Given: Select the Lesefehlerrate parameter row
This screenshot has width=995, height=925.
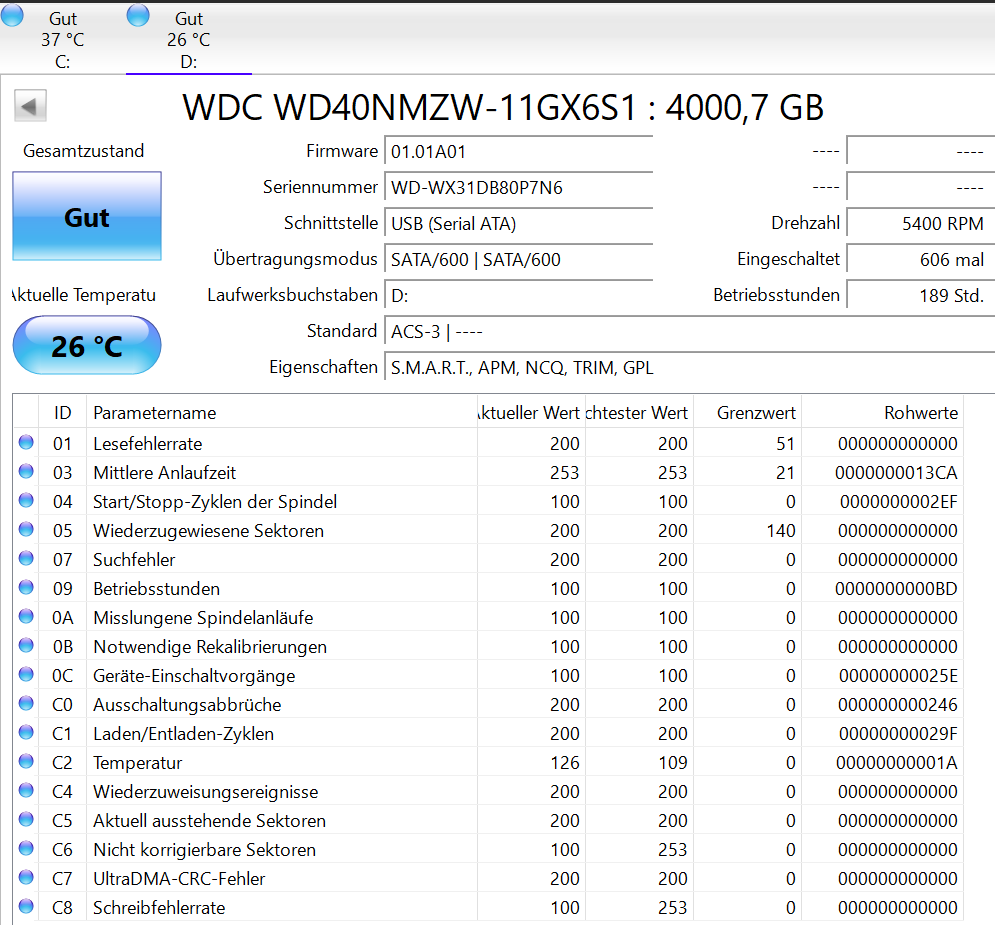Looking at the screenshot, I should coord(488,443).
